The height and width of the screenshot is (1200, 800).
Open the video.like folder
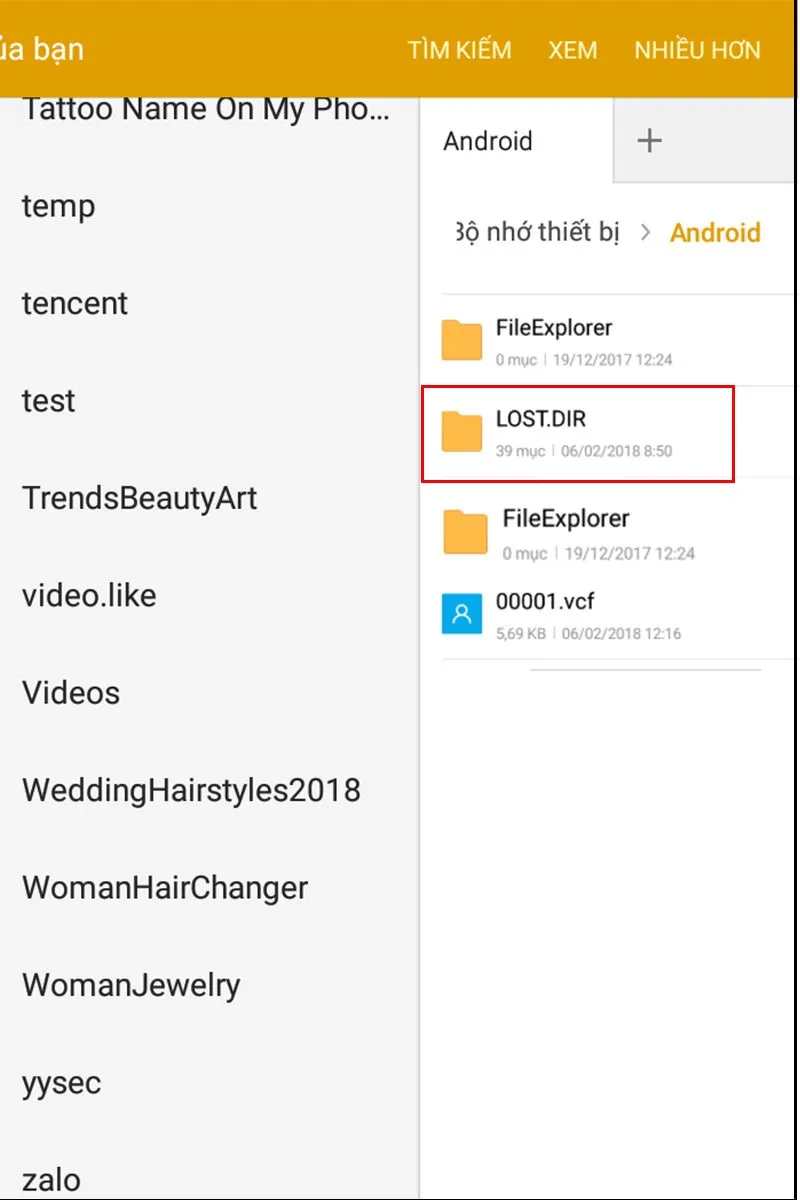coord(89,596)
